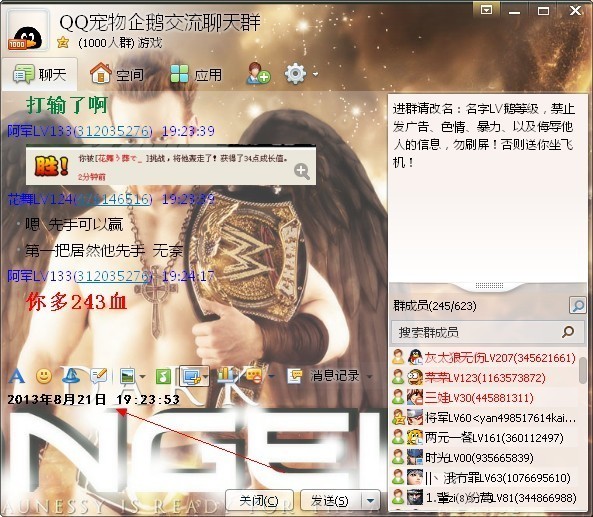Screen dimensions: 593x517
Task: Click the member search toggle icon
Action: point(577,305)
